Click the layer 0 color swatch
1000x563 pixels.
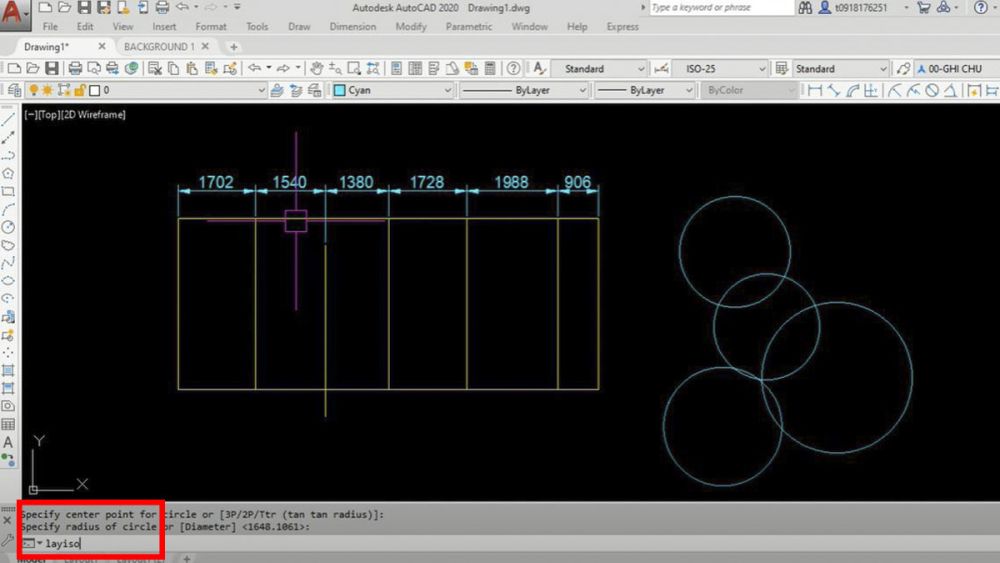click(x=94, y=91)
